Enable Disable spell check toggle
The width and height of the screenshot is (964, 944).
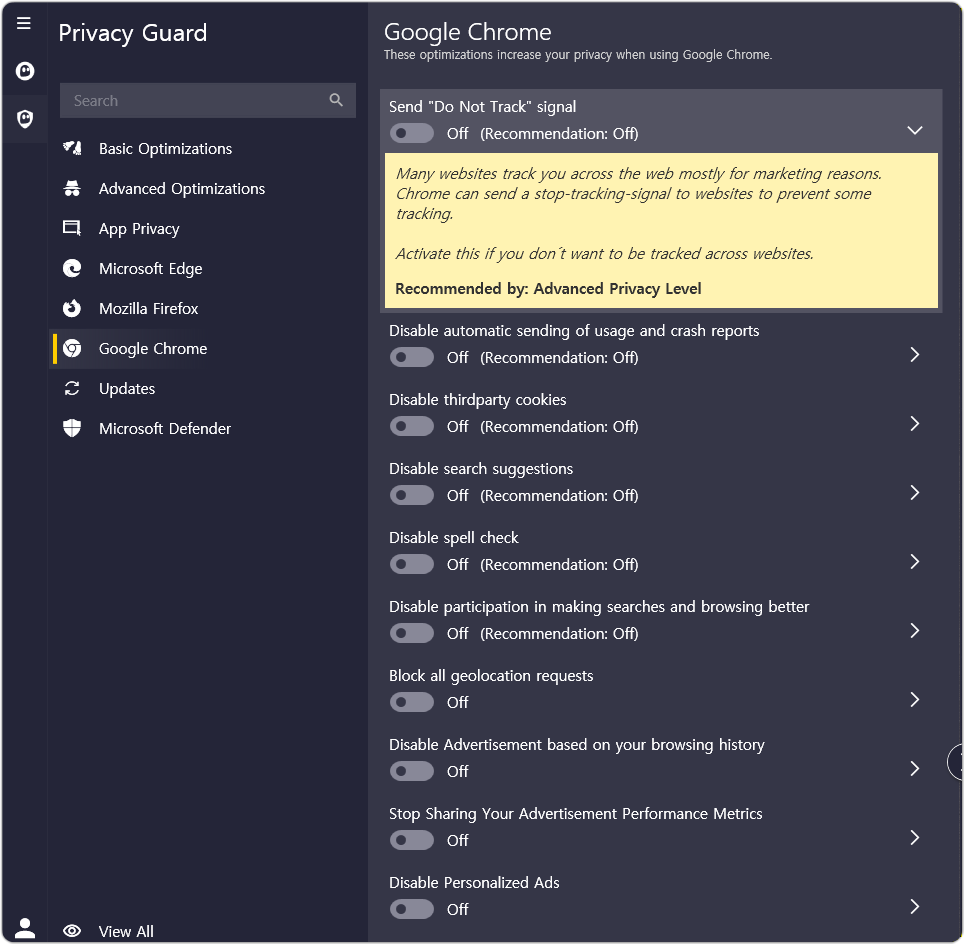(x=411, y=564)
